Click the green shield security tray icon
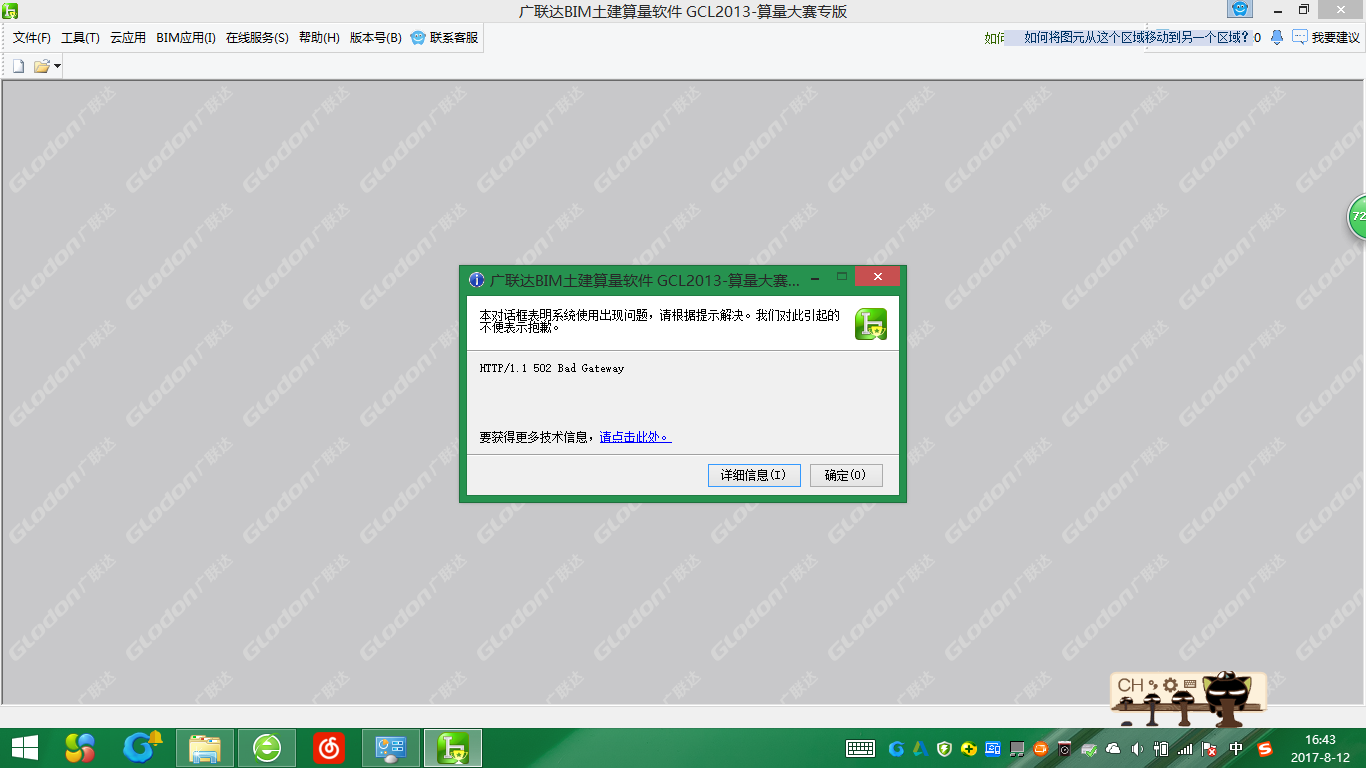 pos(945,748)
